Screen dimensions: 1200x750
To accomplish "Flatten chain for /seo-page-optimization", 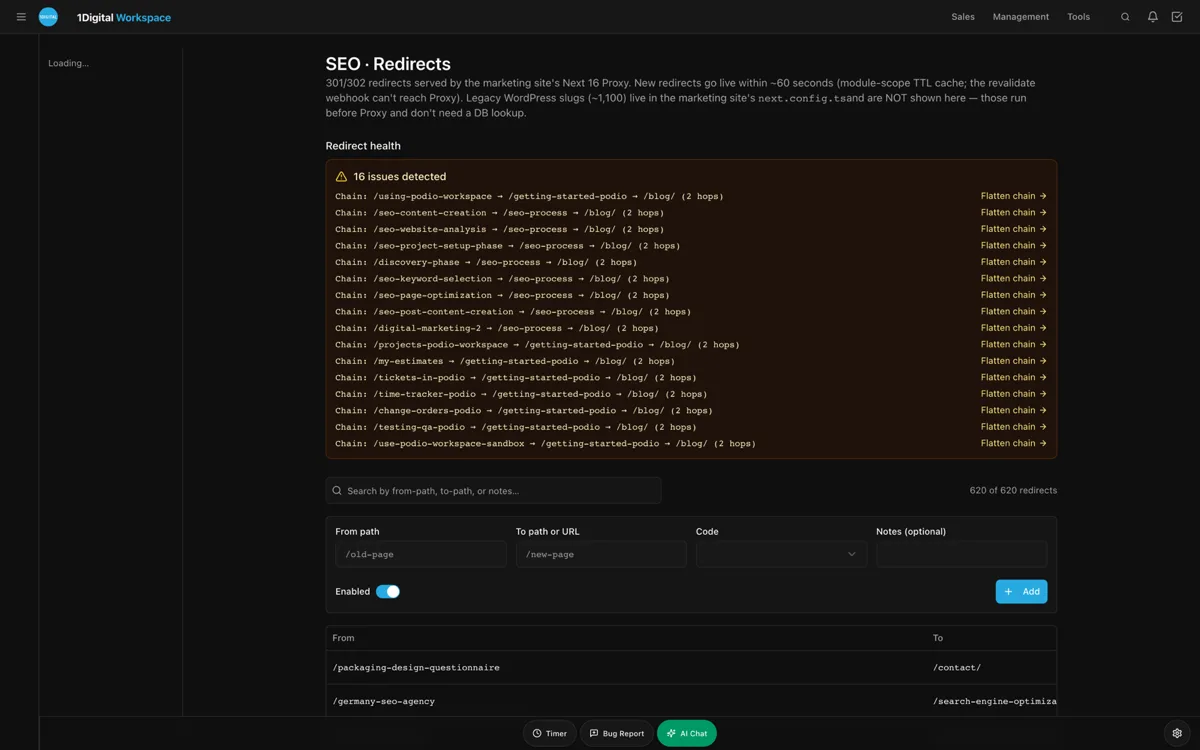I will pos(1013,295).
